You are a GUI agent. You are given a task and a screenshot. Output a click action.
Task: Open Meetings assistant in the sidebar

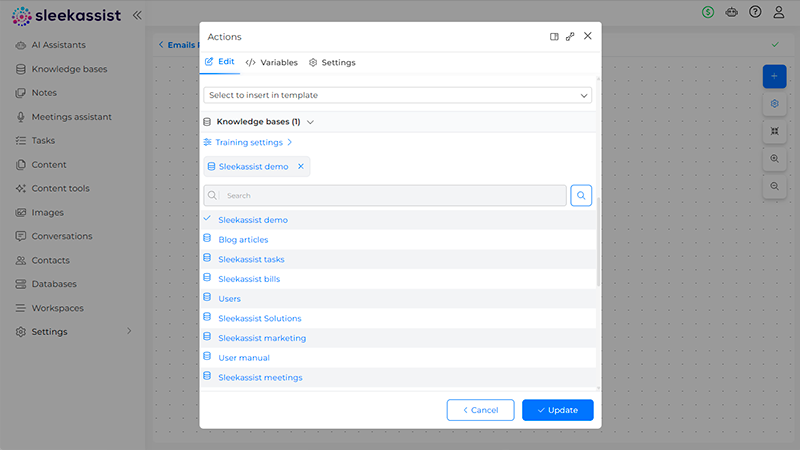pyautogui.click(x=71, y=117)
